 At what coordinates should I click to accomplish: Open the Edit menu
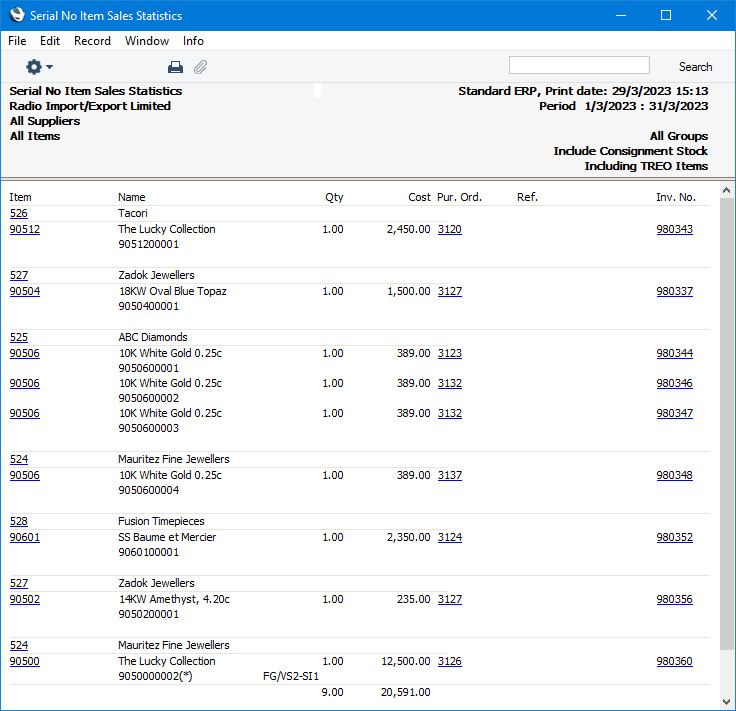tap(50, 41)
